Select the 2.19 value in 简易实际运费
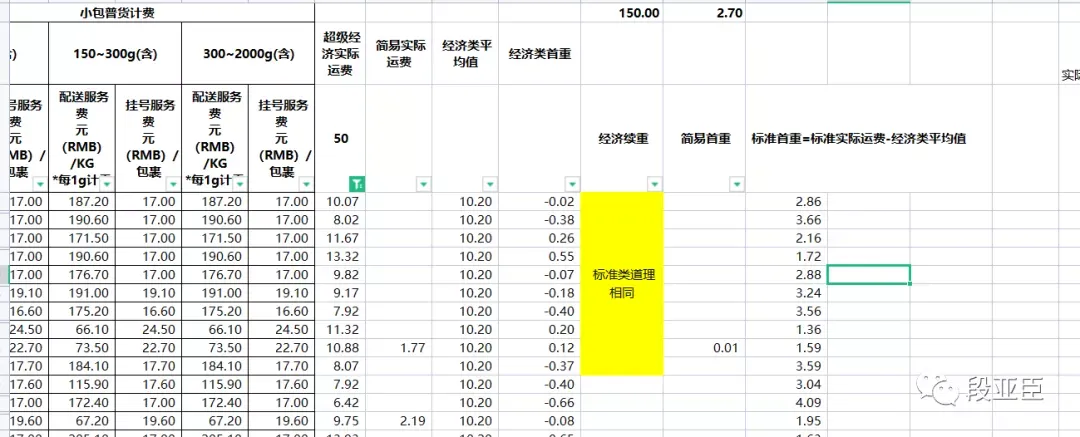 point(399,420)
